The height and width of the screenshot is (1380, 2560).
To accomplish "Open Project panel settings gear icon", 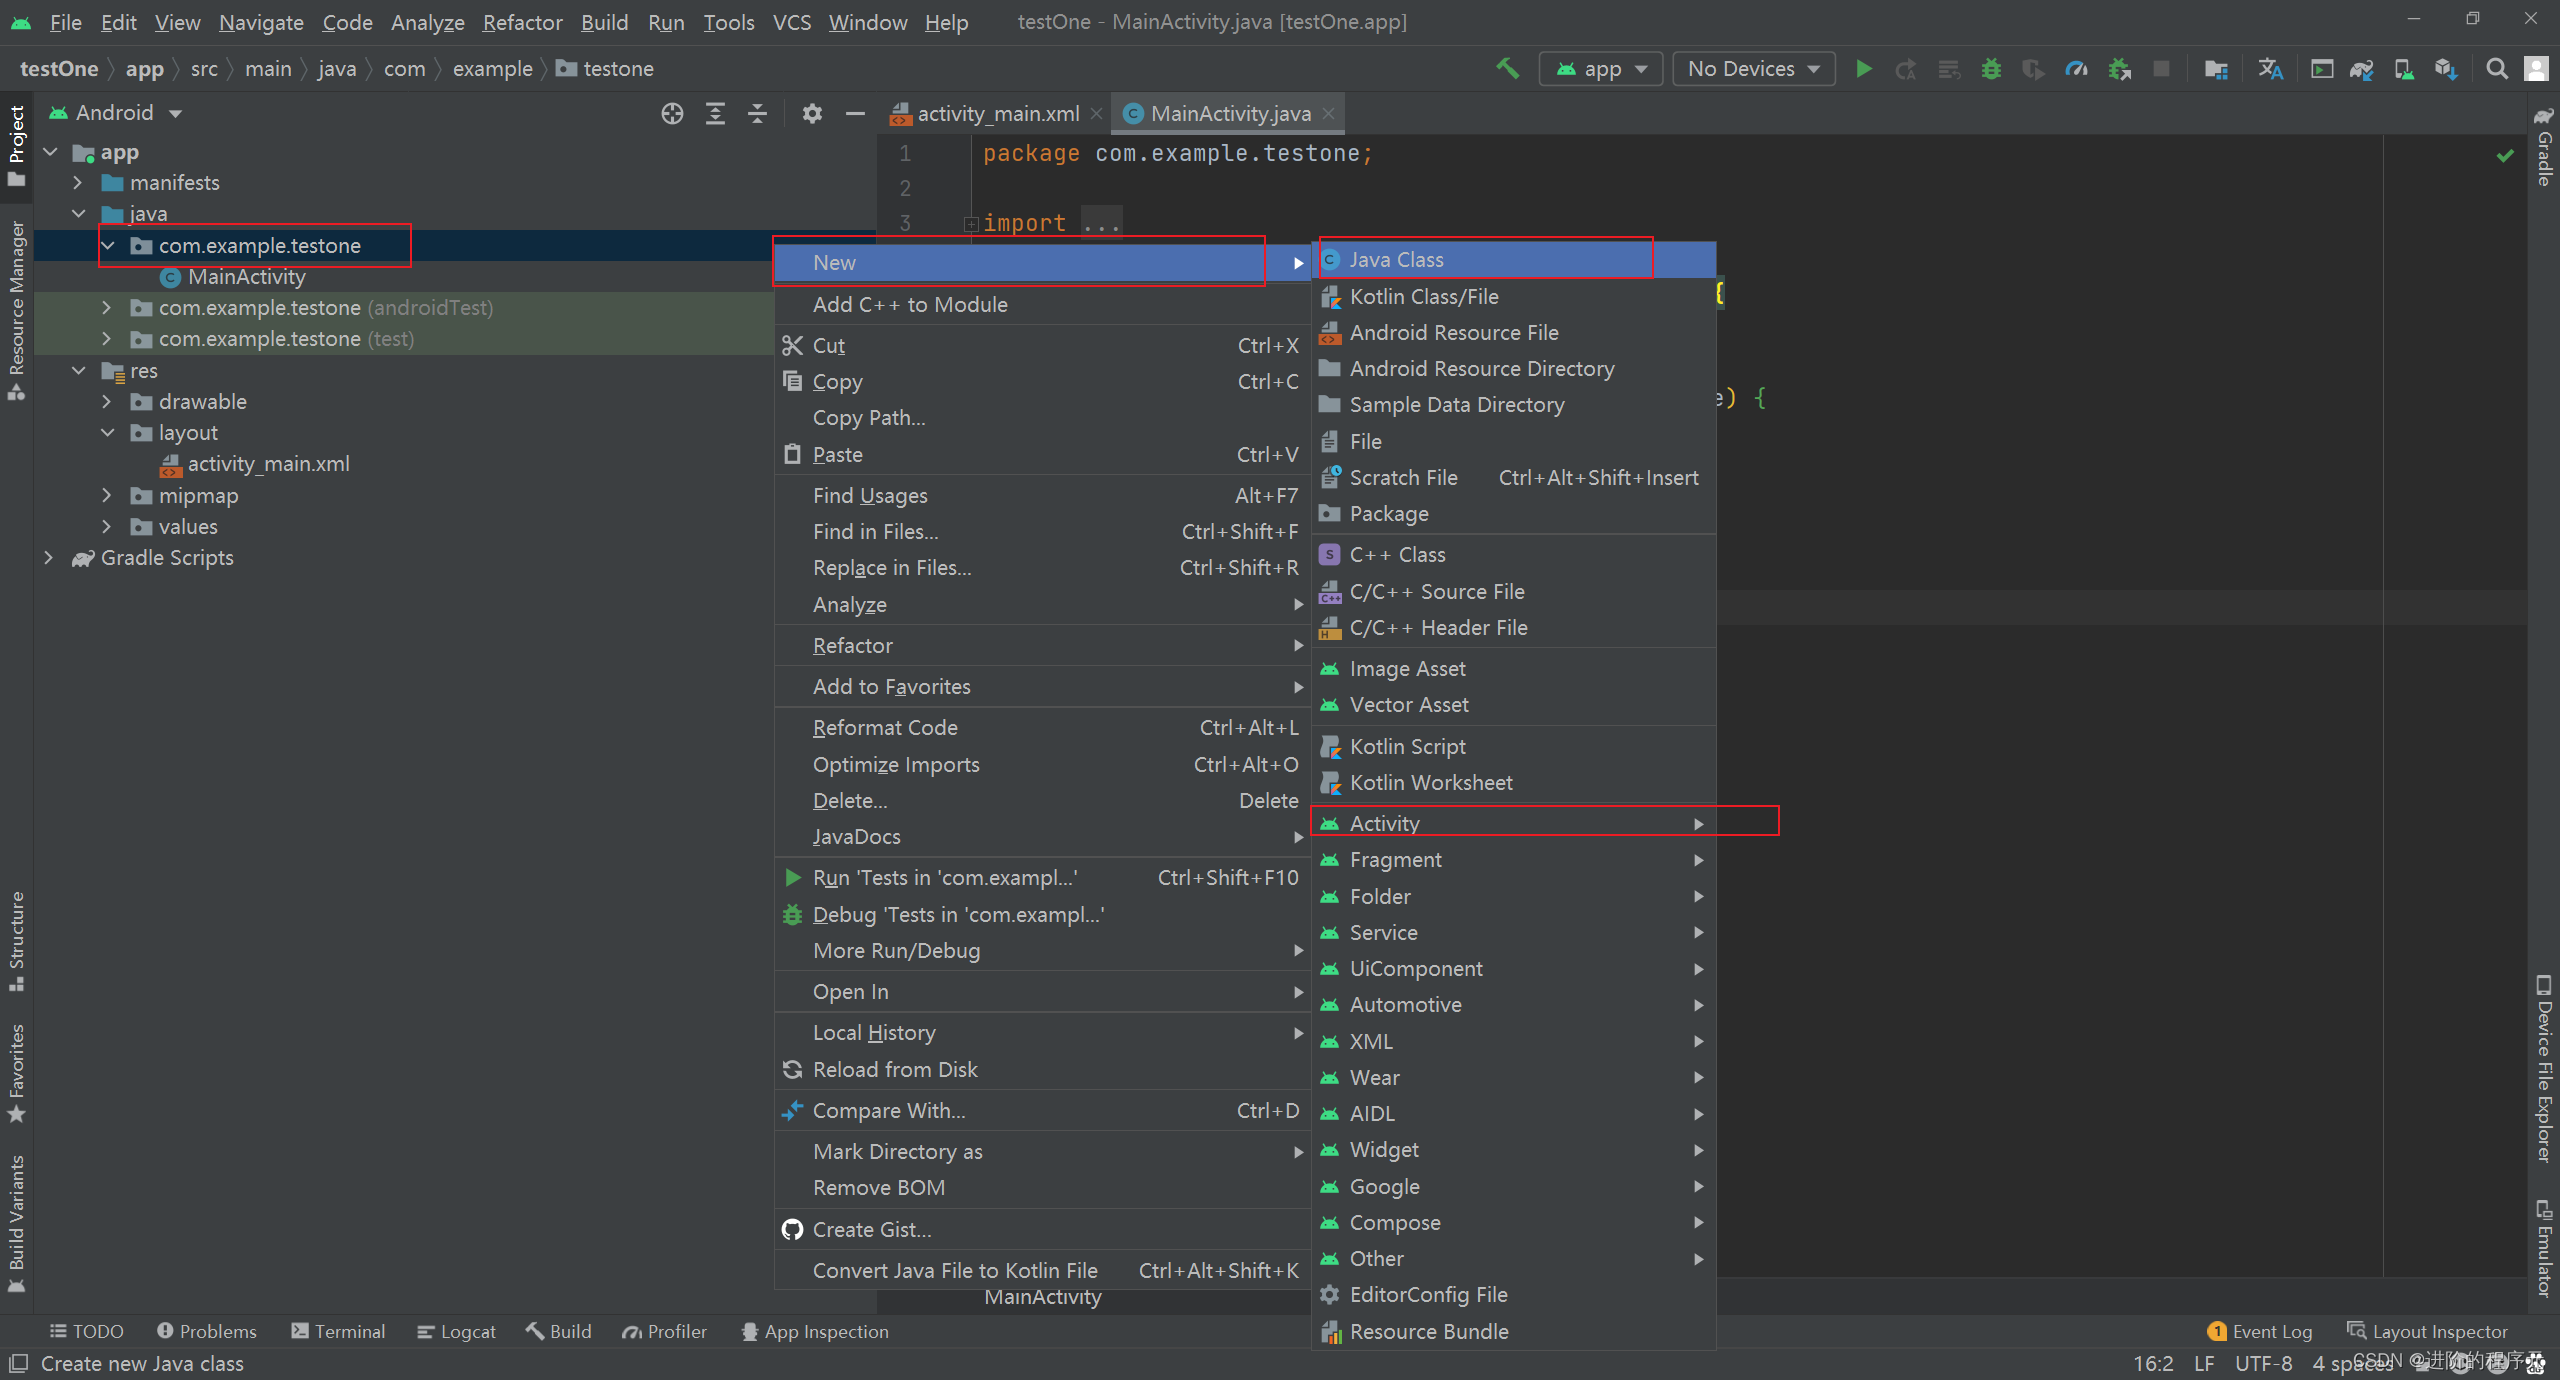I will (x=812, y=113).
